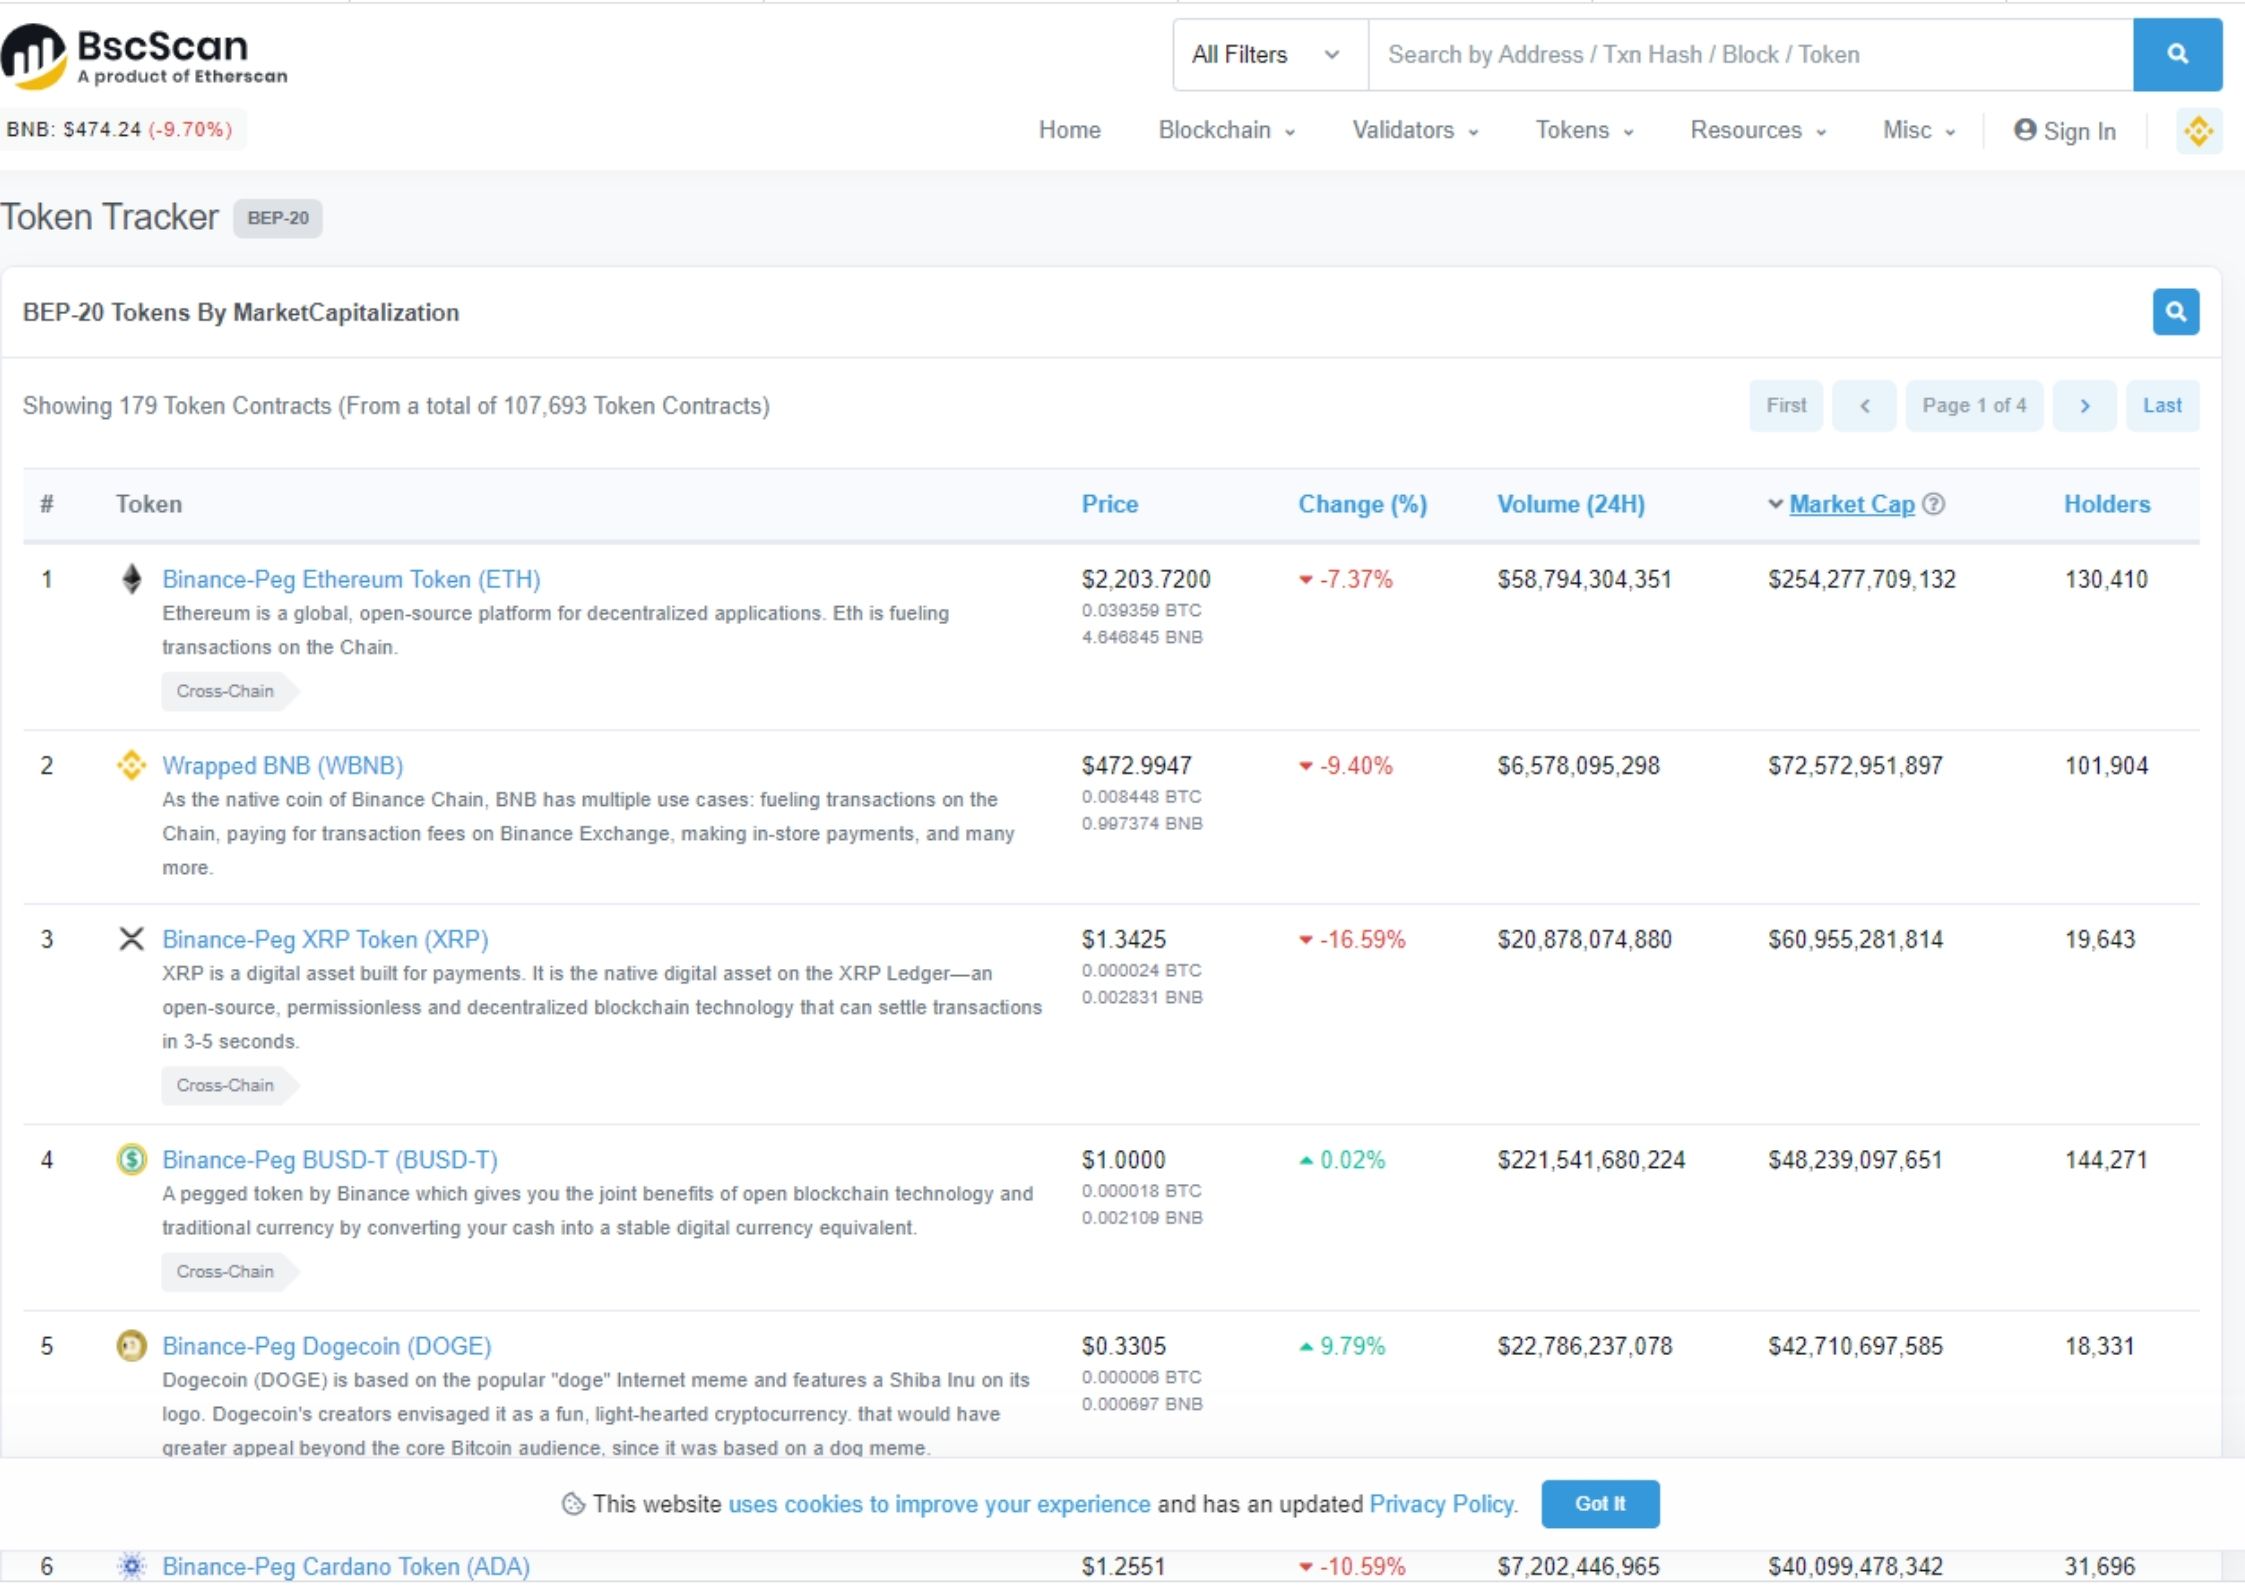Viewport: 2245px width, 1587px height.
Task: Sort by the Holders column header
Action: pyautogui.click(x=2106, y=504)
